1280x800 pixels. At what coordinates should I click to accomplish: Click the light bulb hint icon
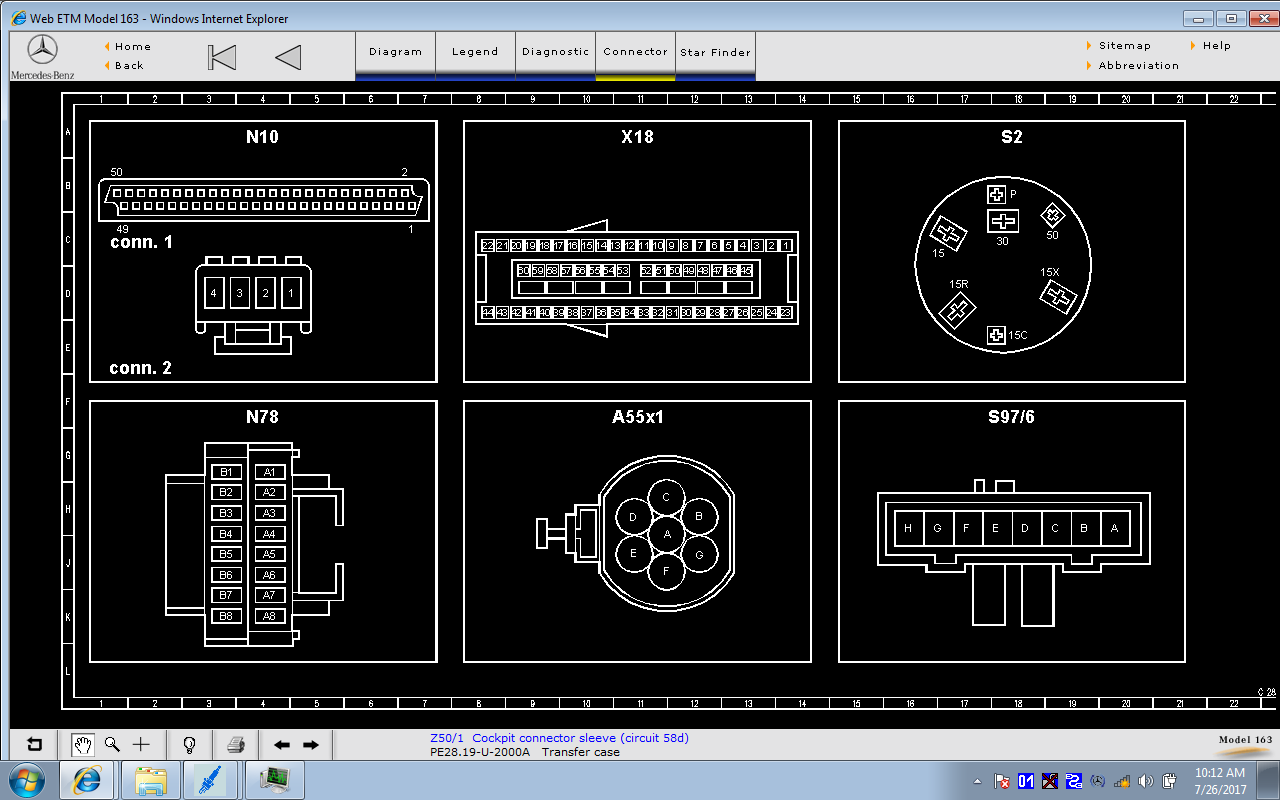pos(188,745)
